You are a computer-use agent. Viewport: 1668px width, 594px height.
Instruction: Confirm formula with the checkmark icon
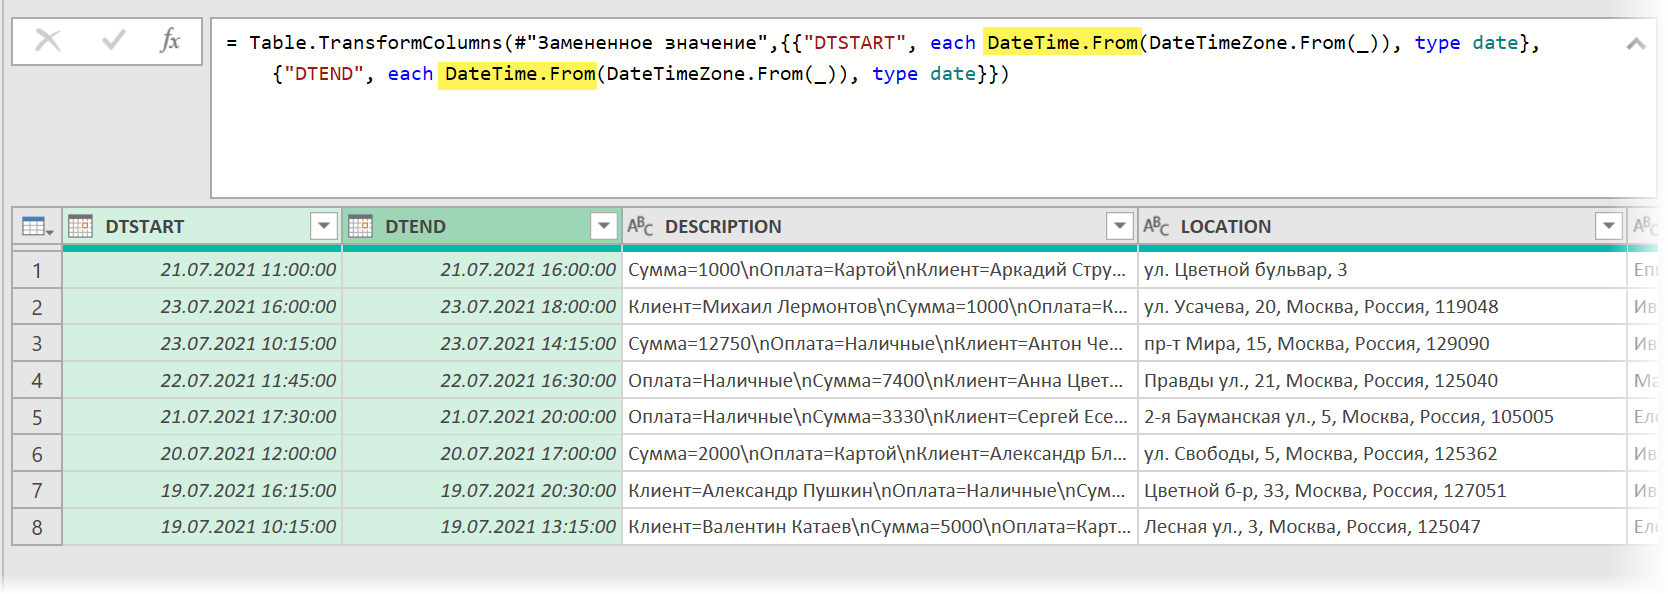pyautogui.click(x=113, y=41)
